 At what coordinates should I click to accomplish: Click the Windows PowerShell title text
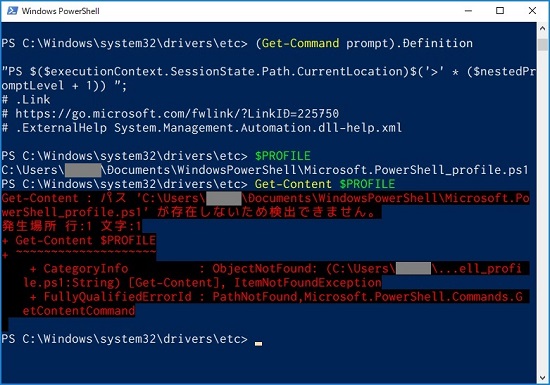tap(60, 11)
